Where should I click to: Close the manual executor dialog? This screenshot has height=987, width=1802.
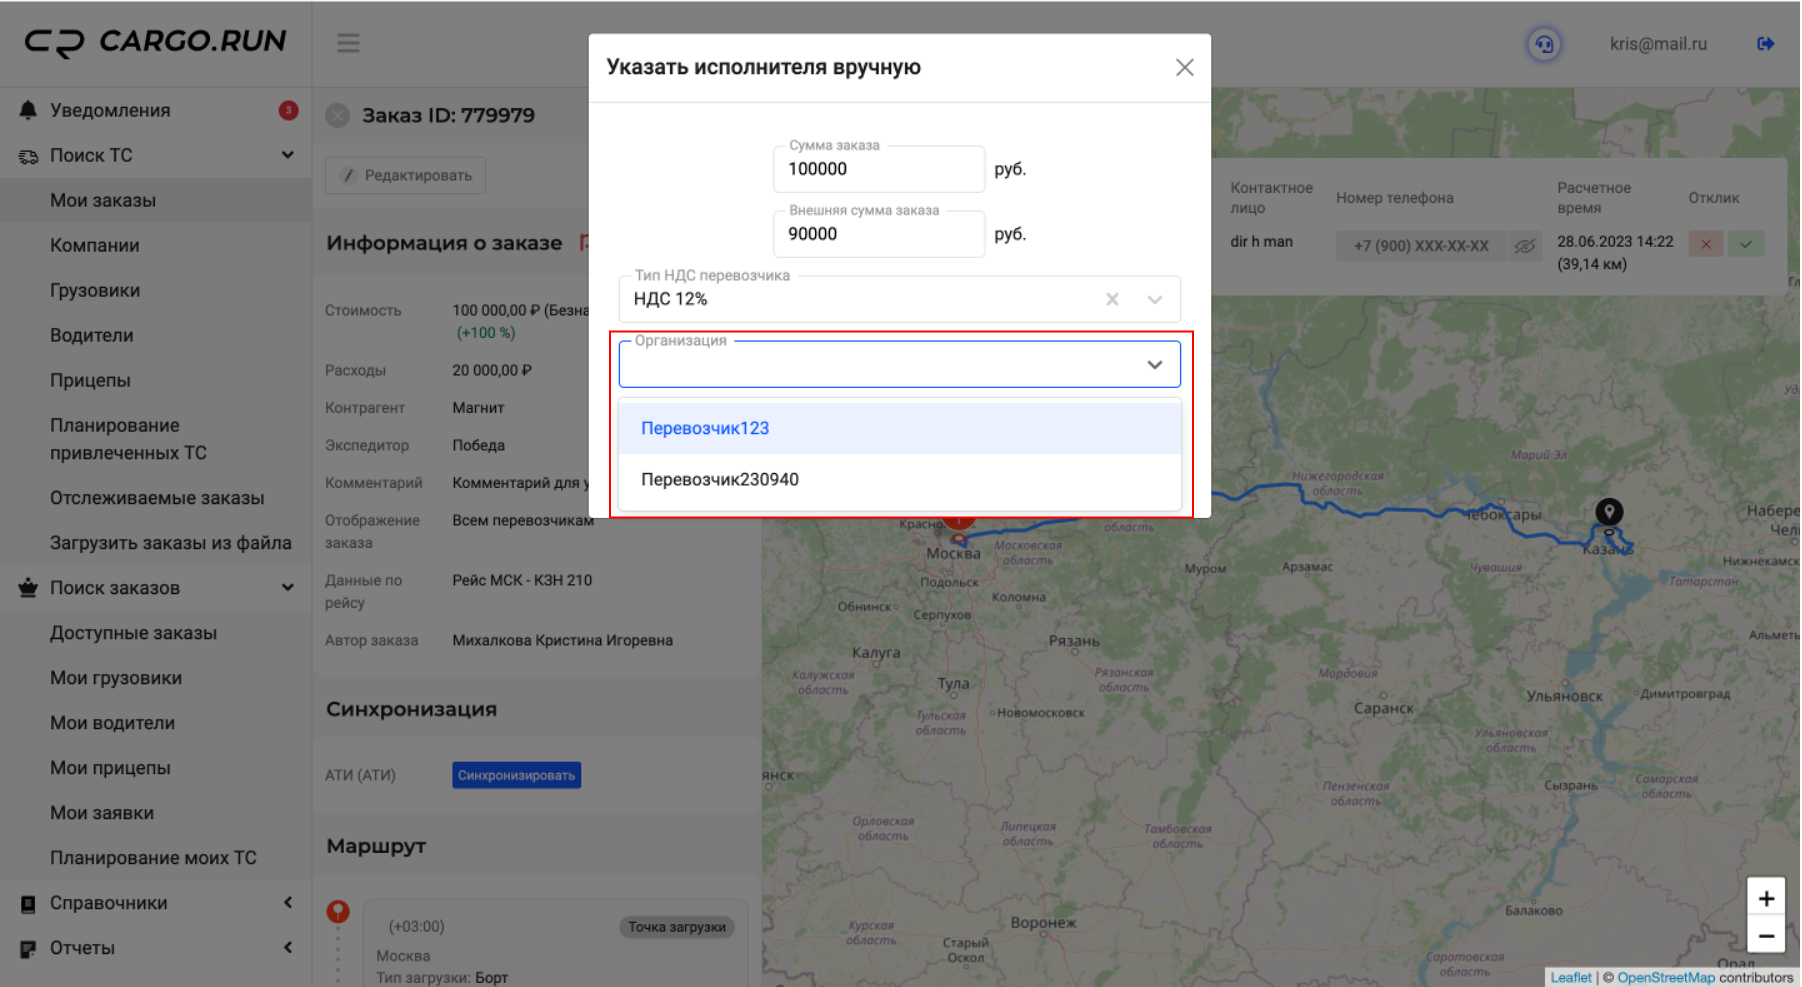click(1184, 67)
